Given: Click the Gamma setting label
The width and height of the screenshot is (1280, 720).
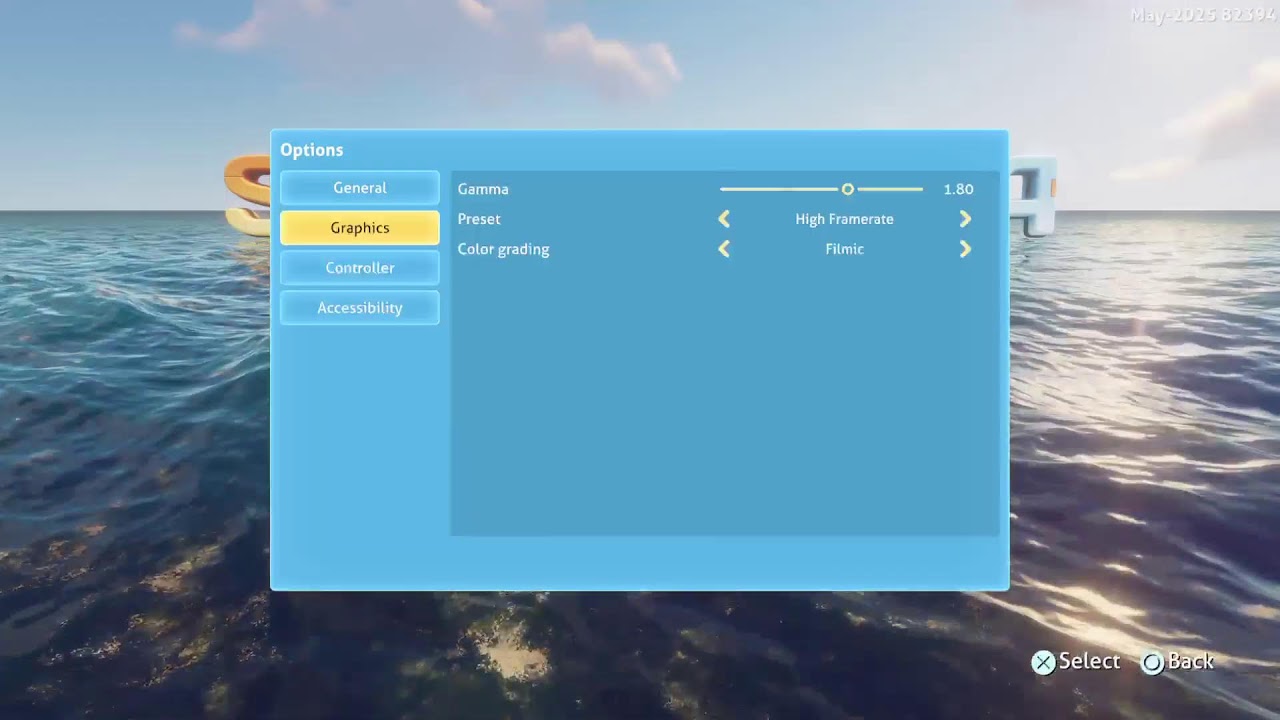Looking at the screenshot, I should point(483,189).
